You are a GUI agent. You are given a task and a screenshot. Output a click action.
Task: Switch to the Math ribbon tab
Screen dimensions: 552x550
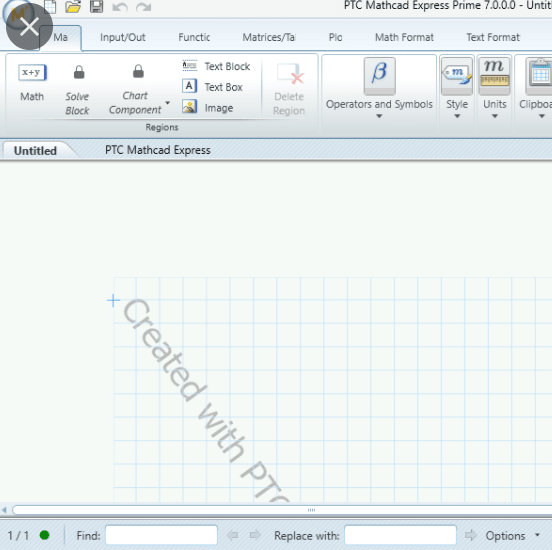coord(61,37)
